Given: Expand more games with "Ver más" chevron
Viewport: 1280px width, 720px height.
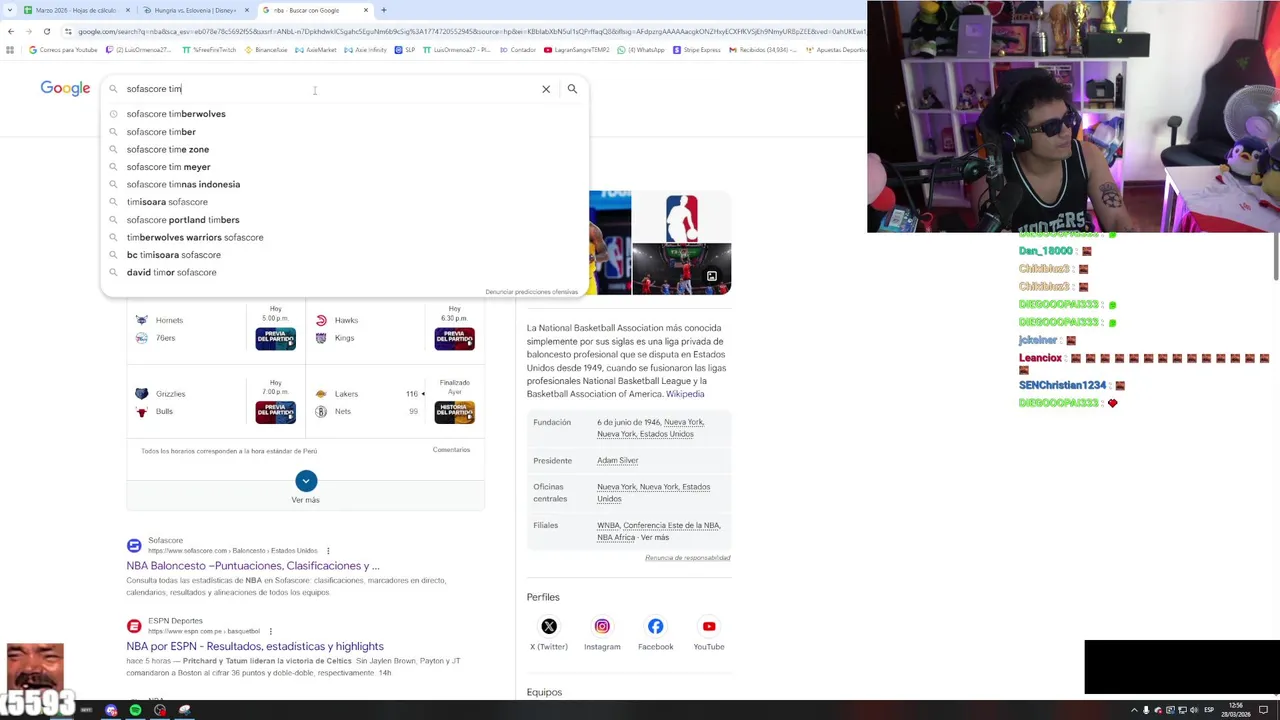Looking at the screenshot, I should [306, 481].
